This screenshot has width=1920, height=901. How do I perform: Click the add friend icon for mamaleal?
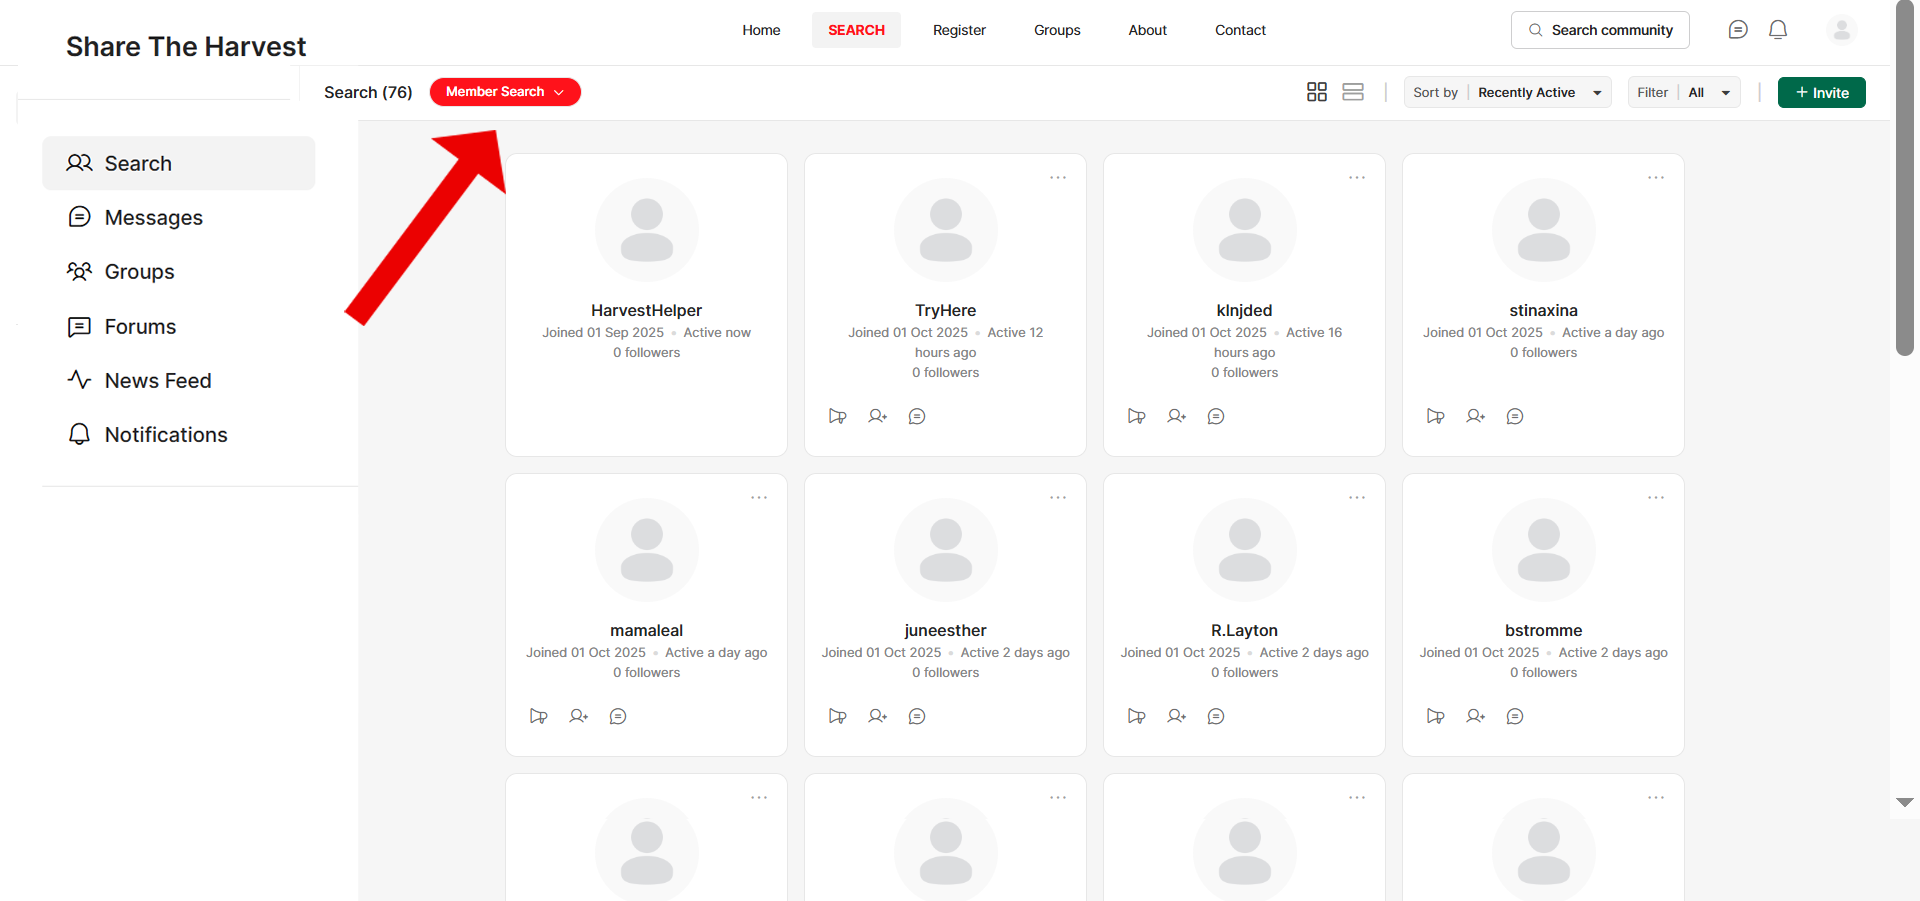578,716
